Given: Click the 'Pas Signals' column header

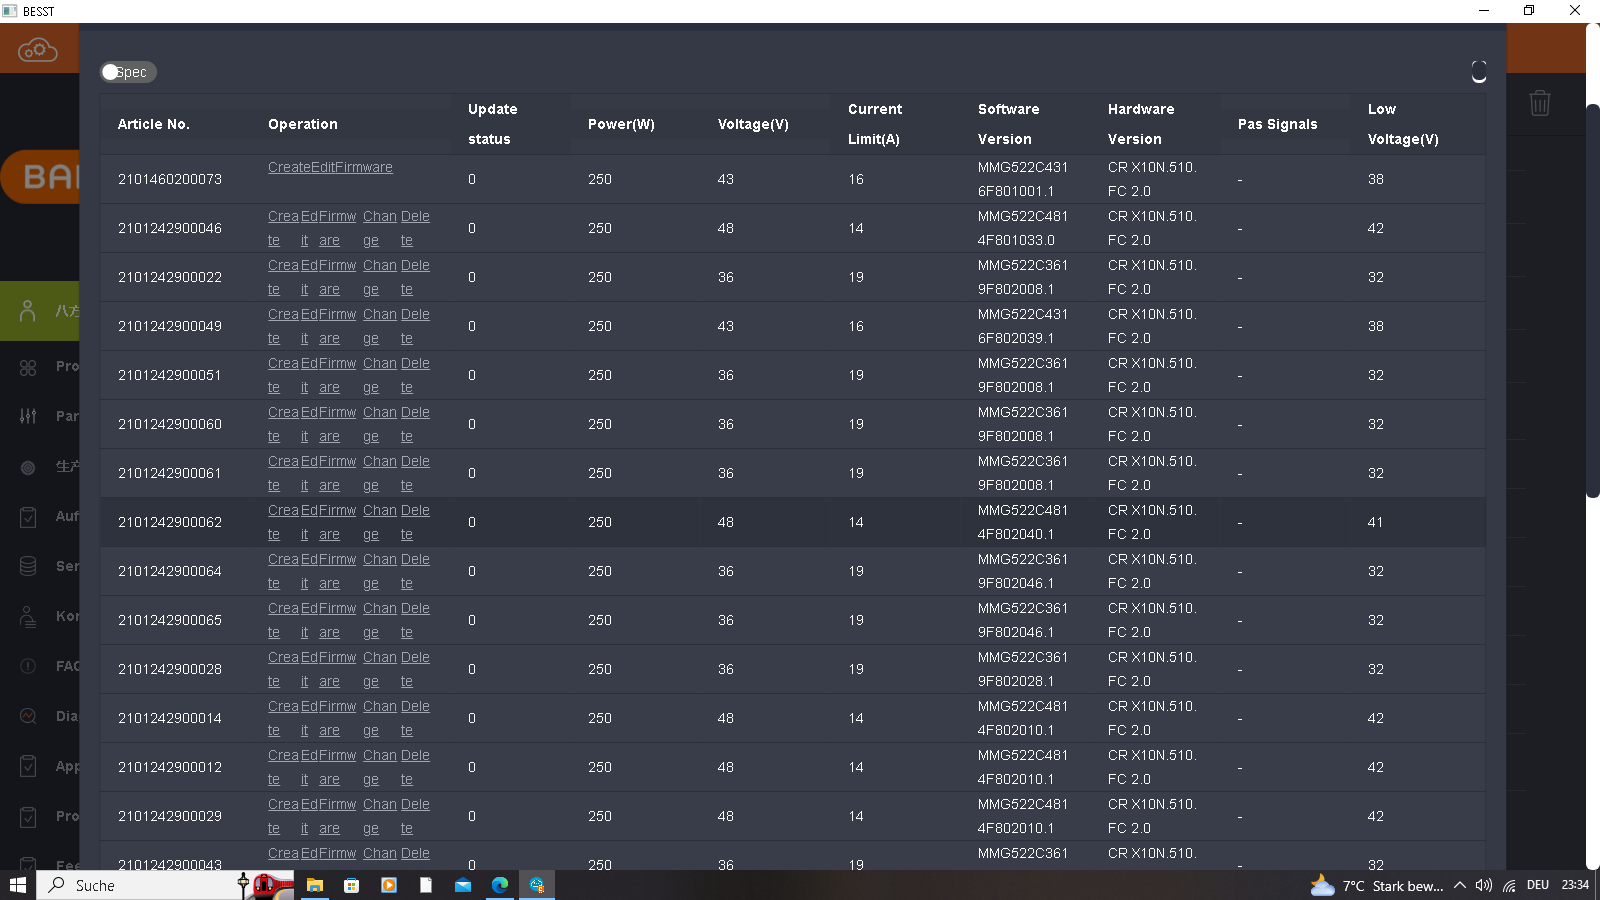Looking at the screenshot, I should (x=1277, y=124).
